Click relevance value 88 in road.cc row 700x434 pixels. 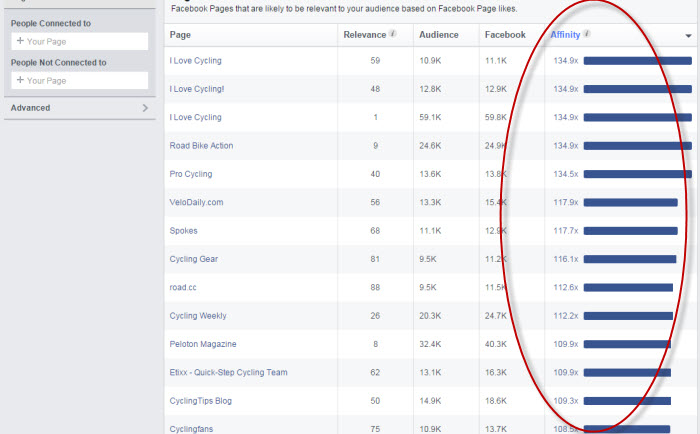click(x=375, y=288)
